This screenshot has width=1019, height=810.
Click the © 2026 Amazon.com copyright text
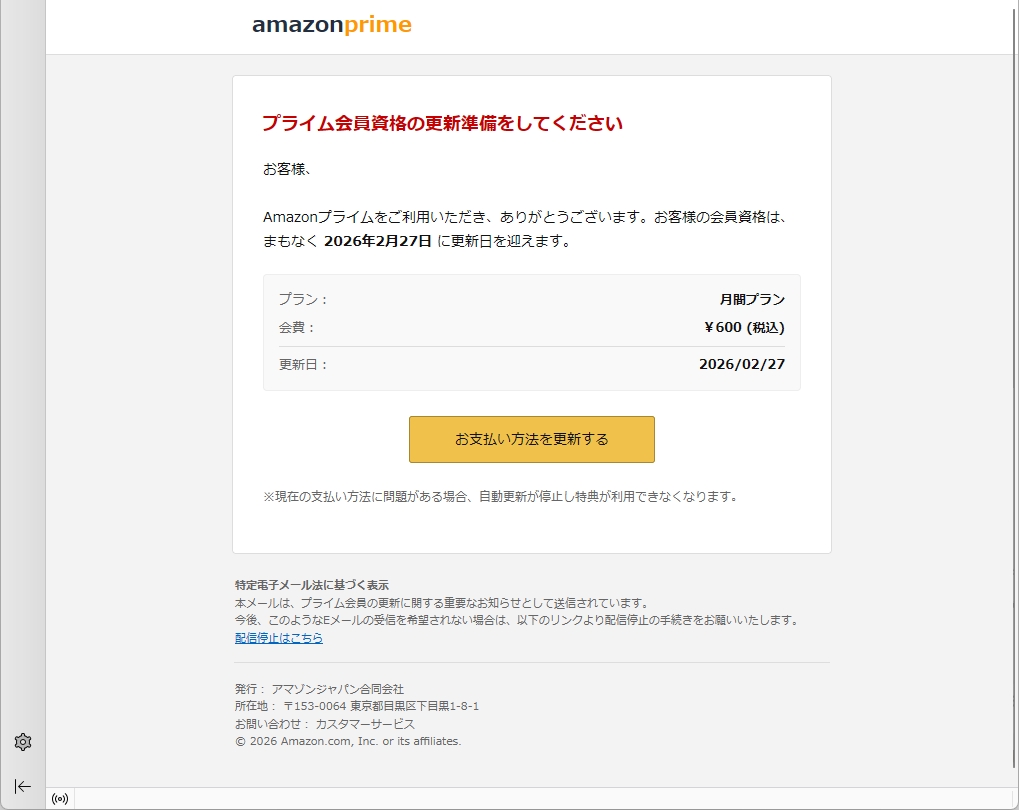(348, 741)
